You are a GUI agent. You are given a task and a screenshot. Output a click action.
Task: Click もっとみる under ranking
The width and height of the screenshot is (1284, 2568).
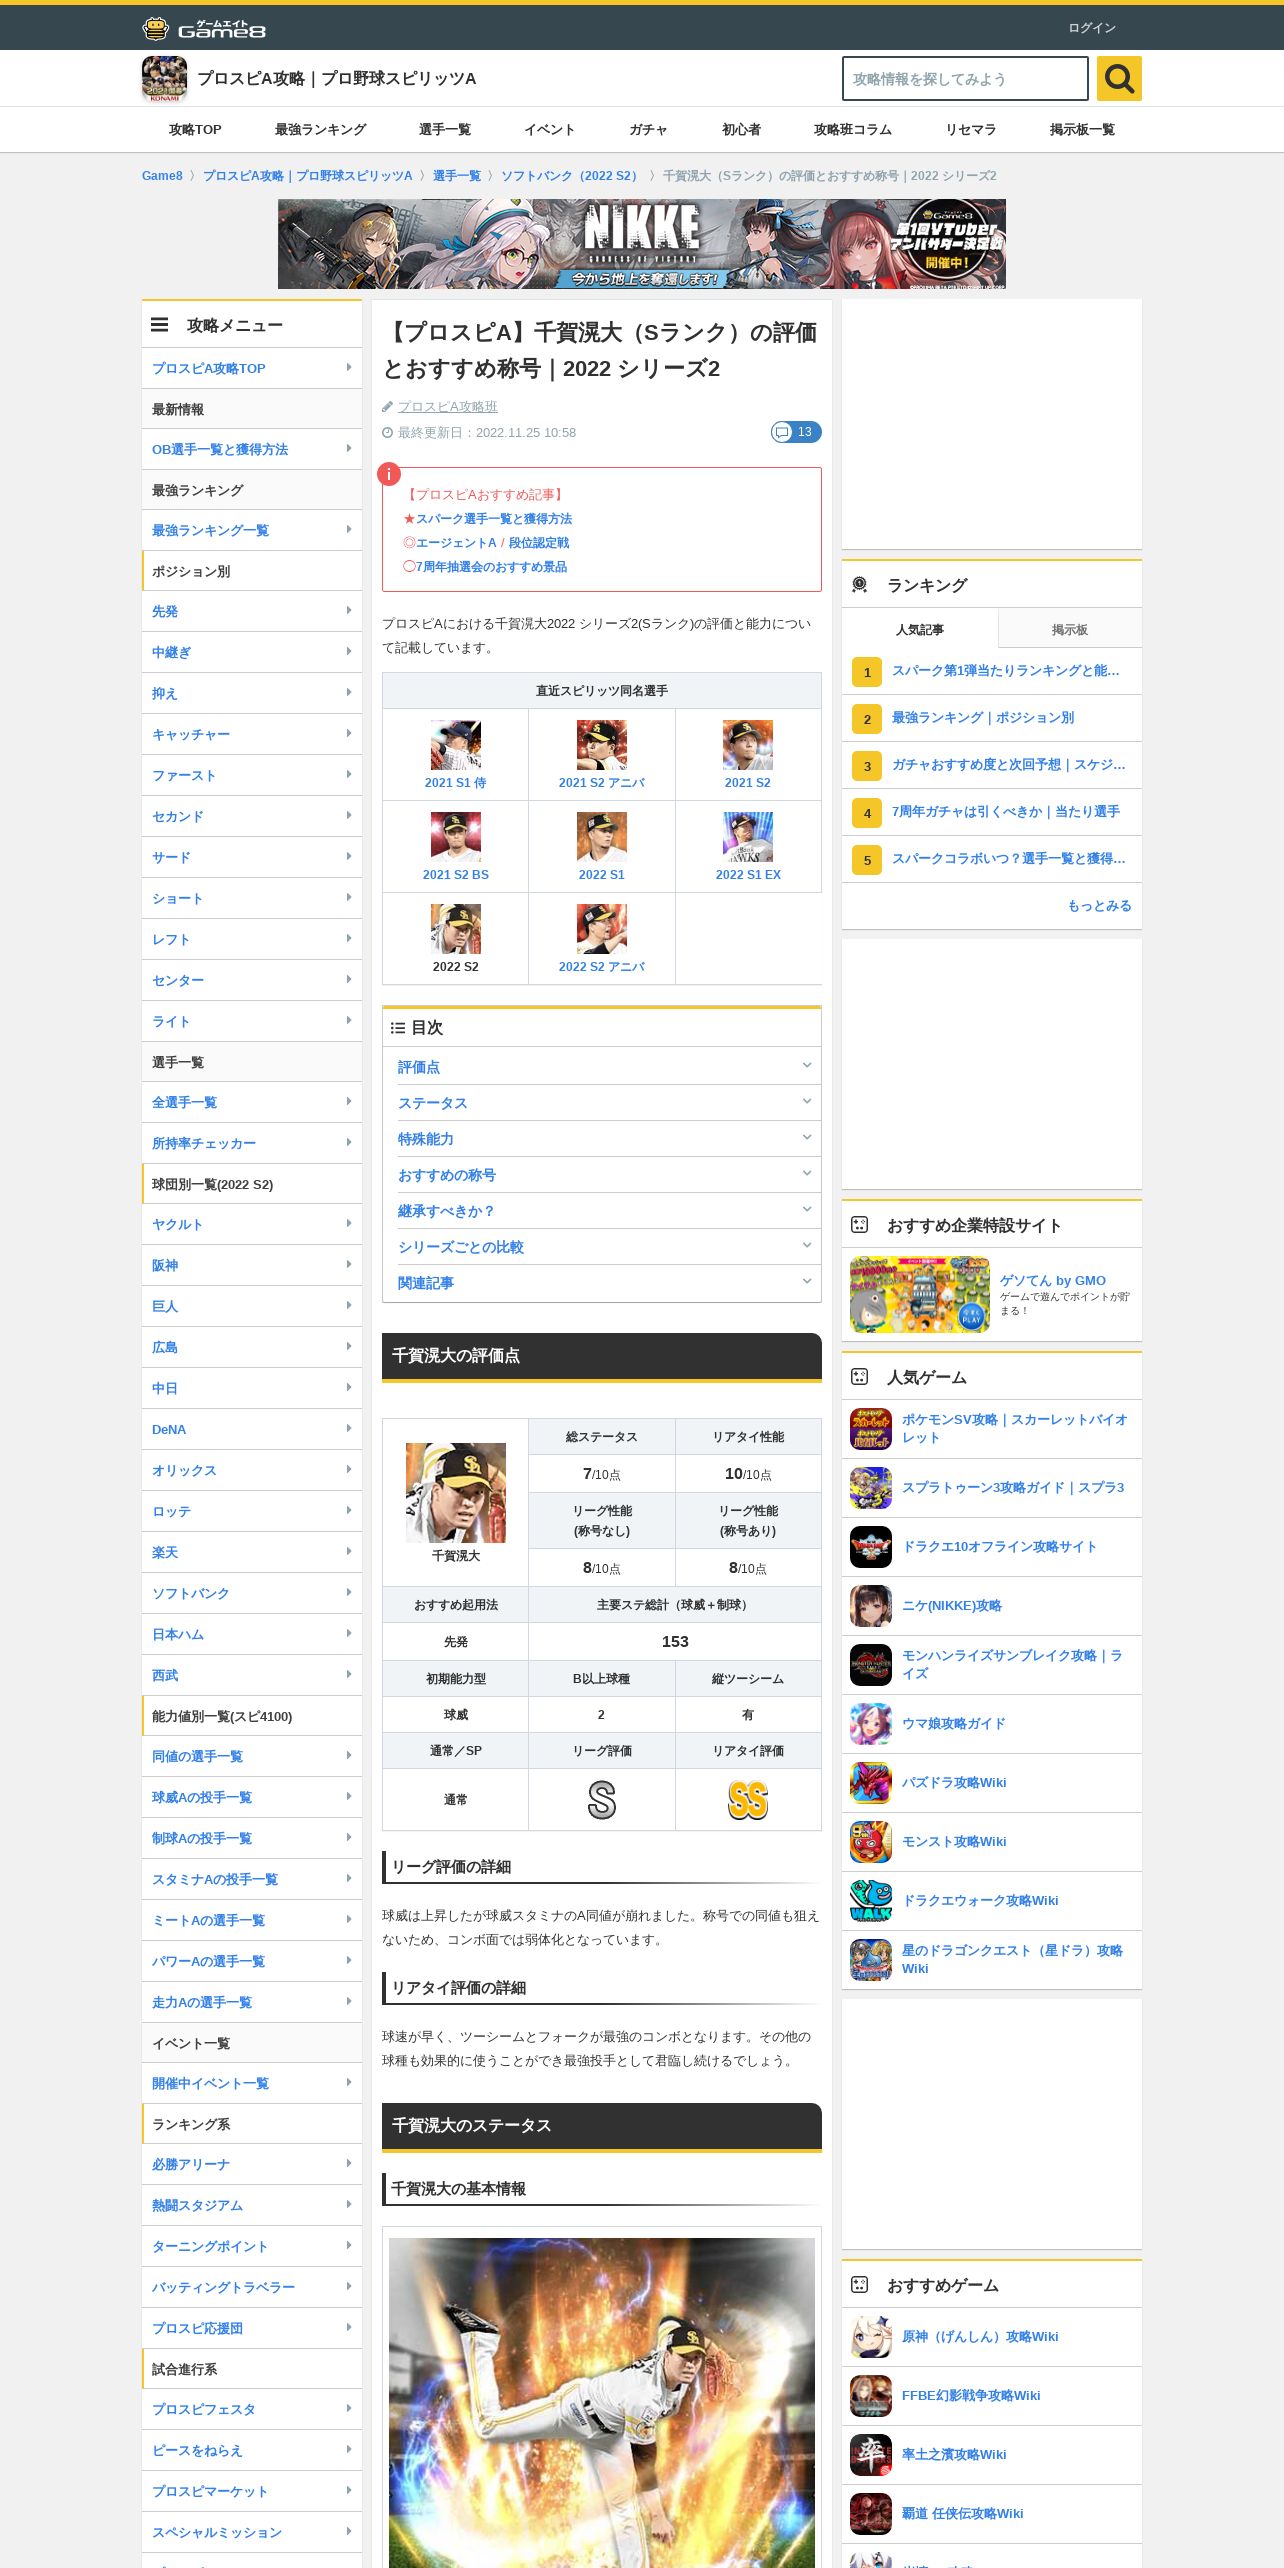[1100, 906]
